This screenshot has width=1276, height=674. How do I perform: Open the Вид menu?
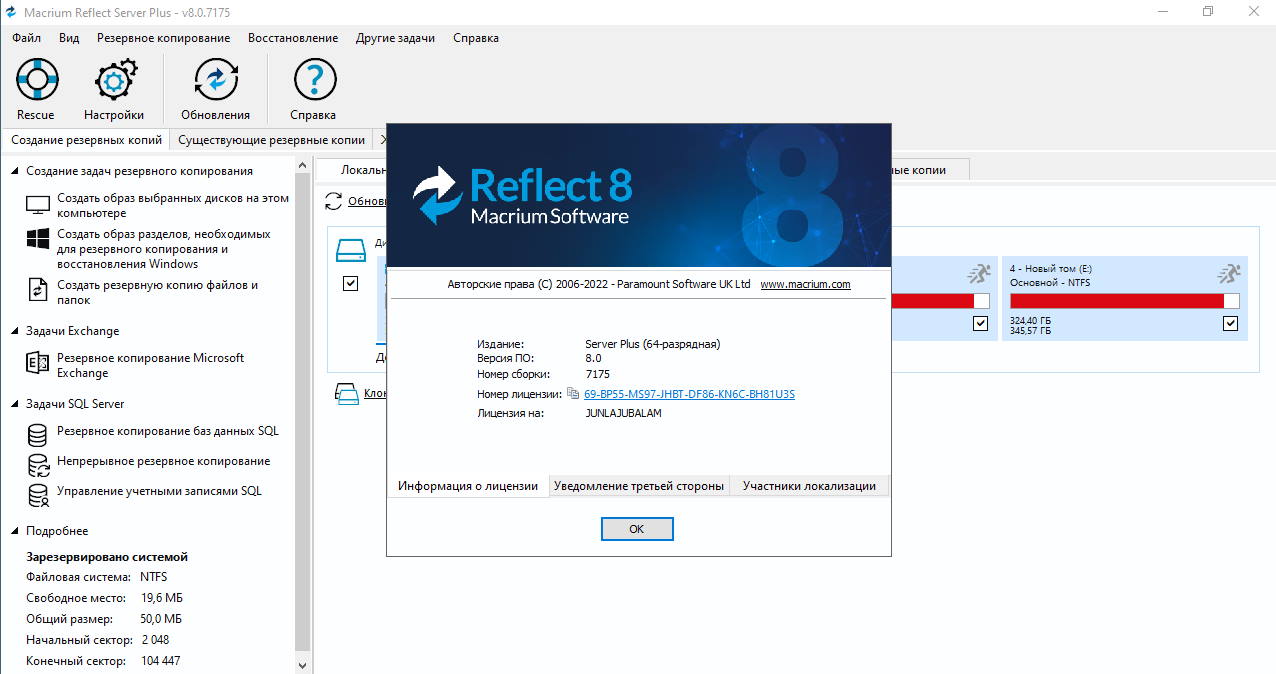69,38
